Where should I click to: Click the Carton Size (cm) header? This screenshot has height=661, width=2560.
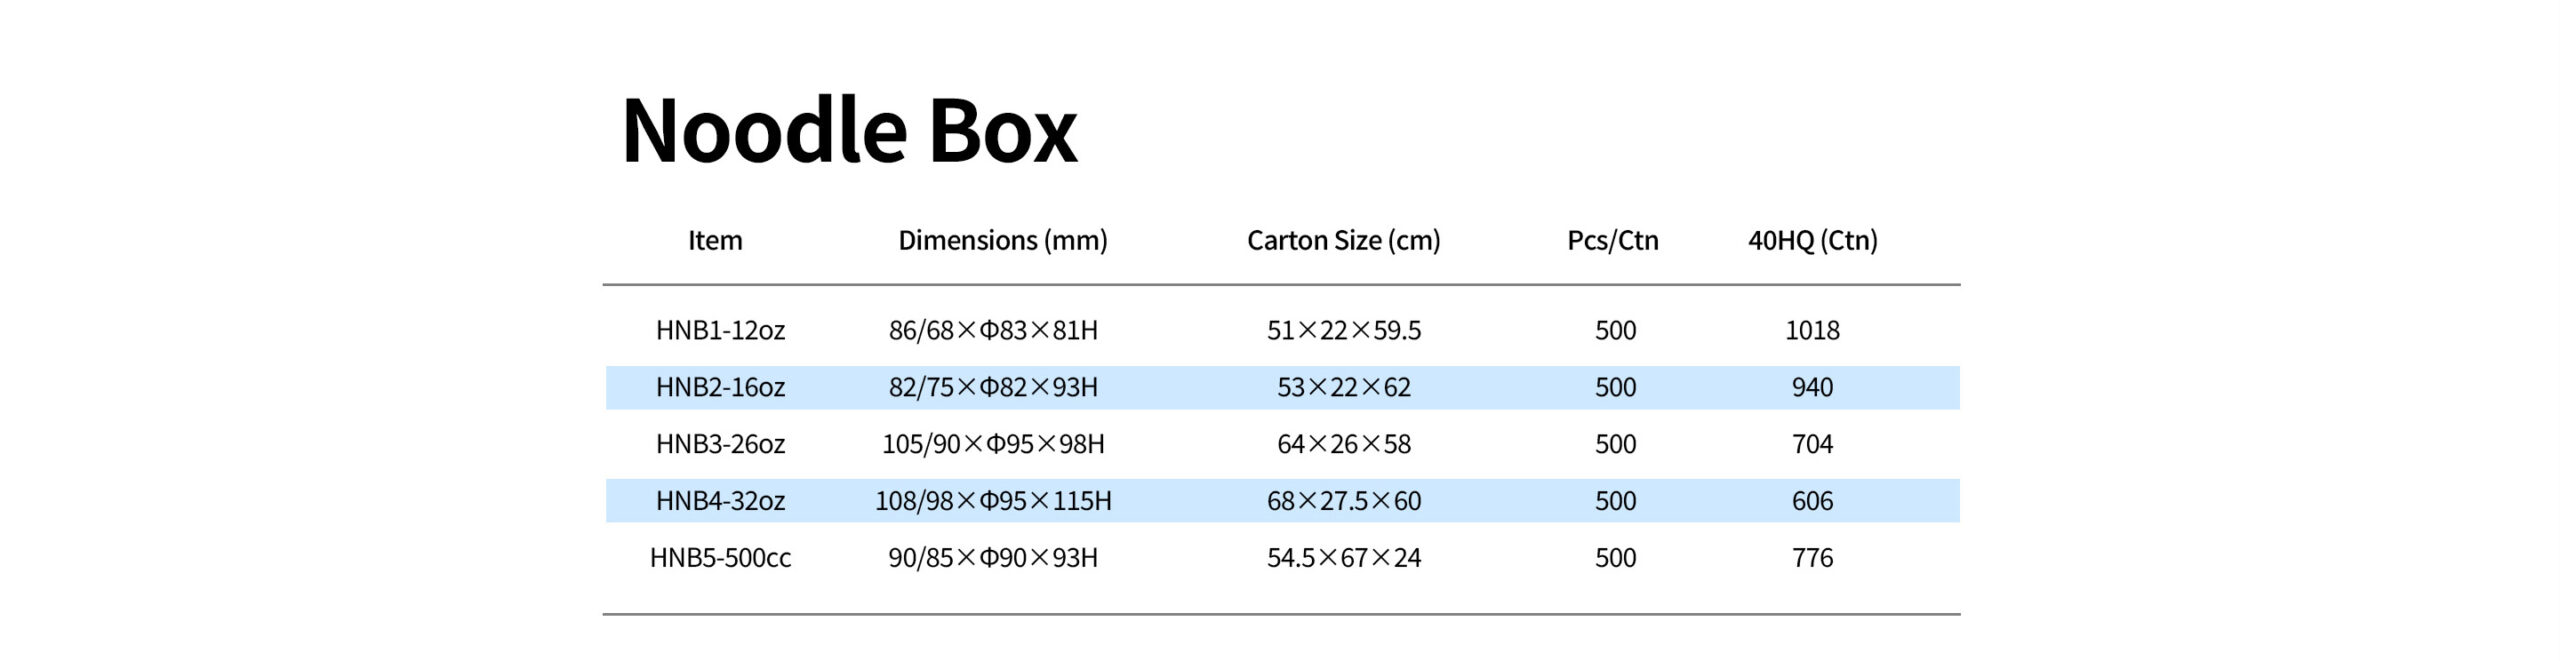click(1343, 241)
